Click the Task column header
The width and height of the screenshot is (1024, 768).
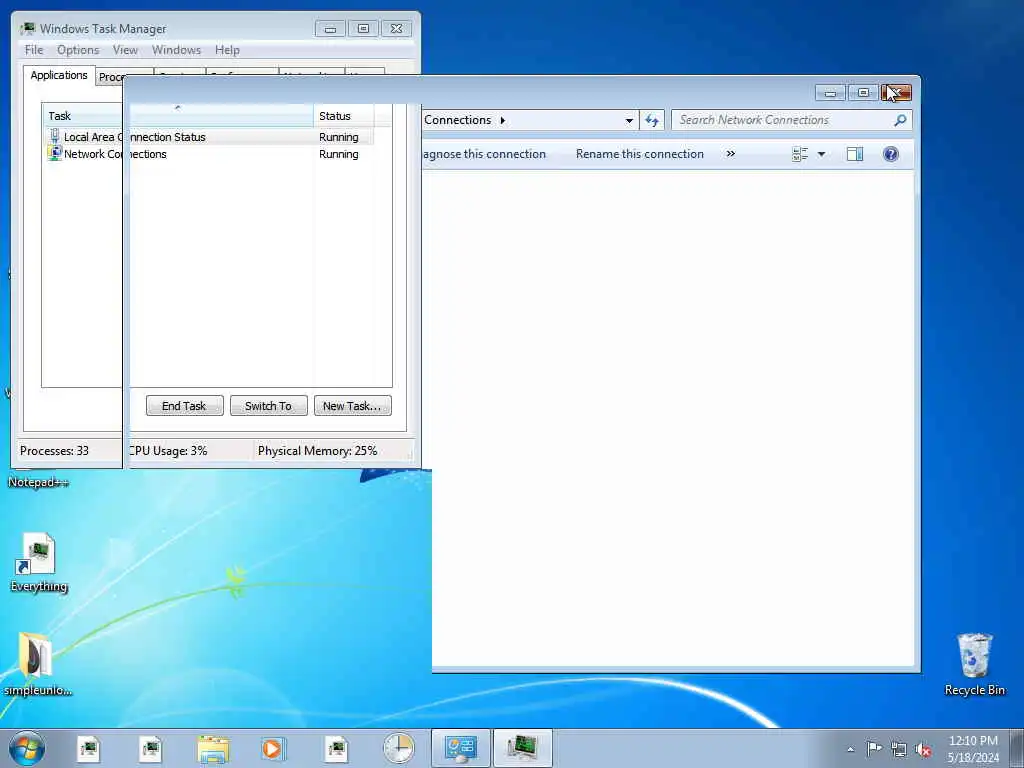point(178,116)
